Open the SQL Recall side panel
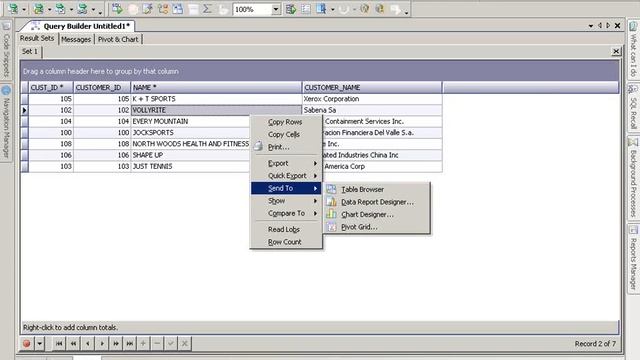This screenshot has height=360, width=640. (x=633, y=108)
